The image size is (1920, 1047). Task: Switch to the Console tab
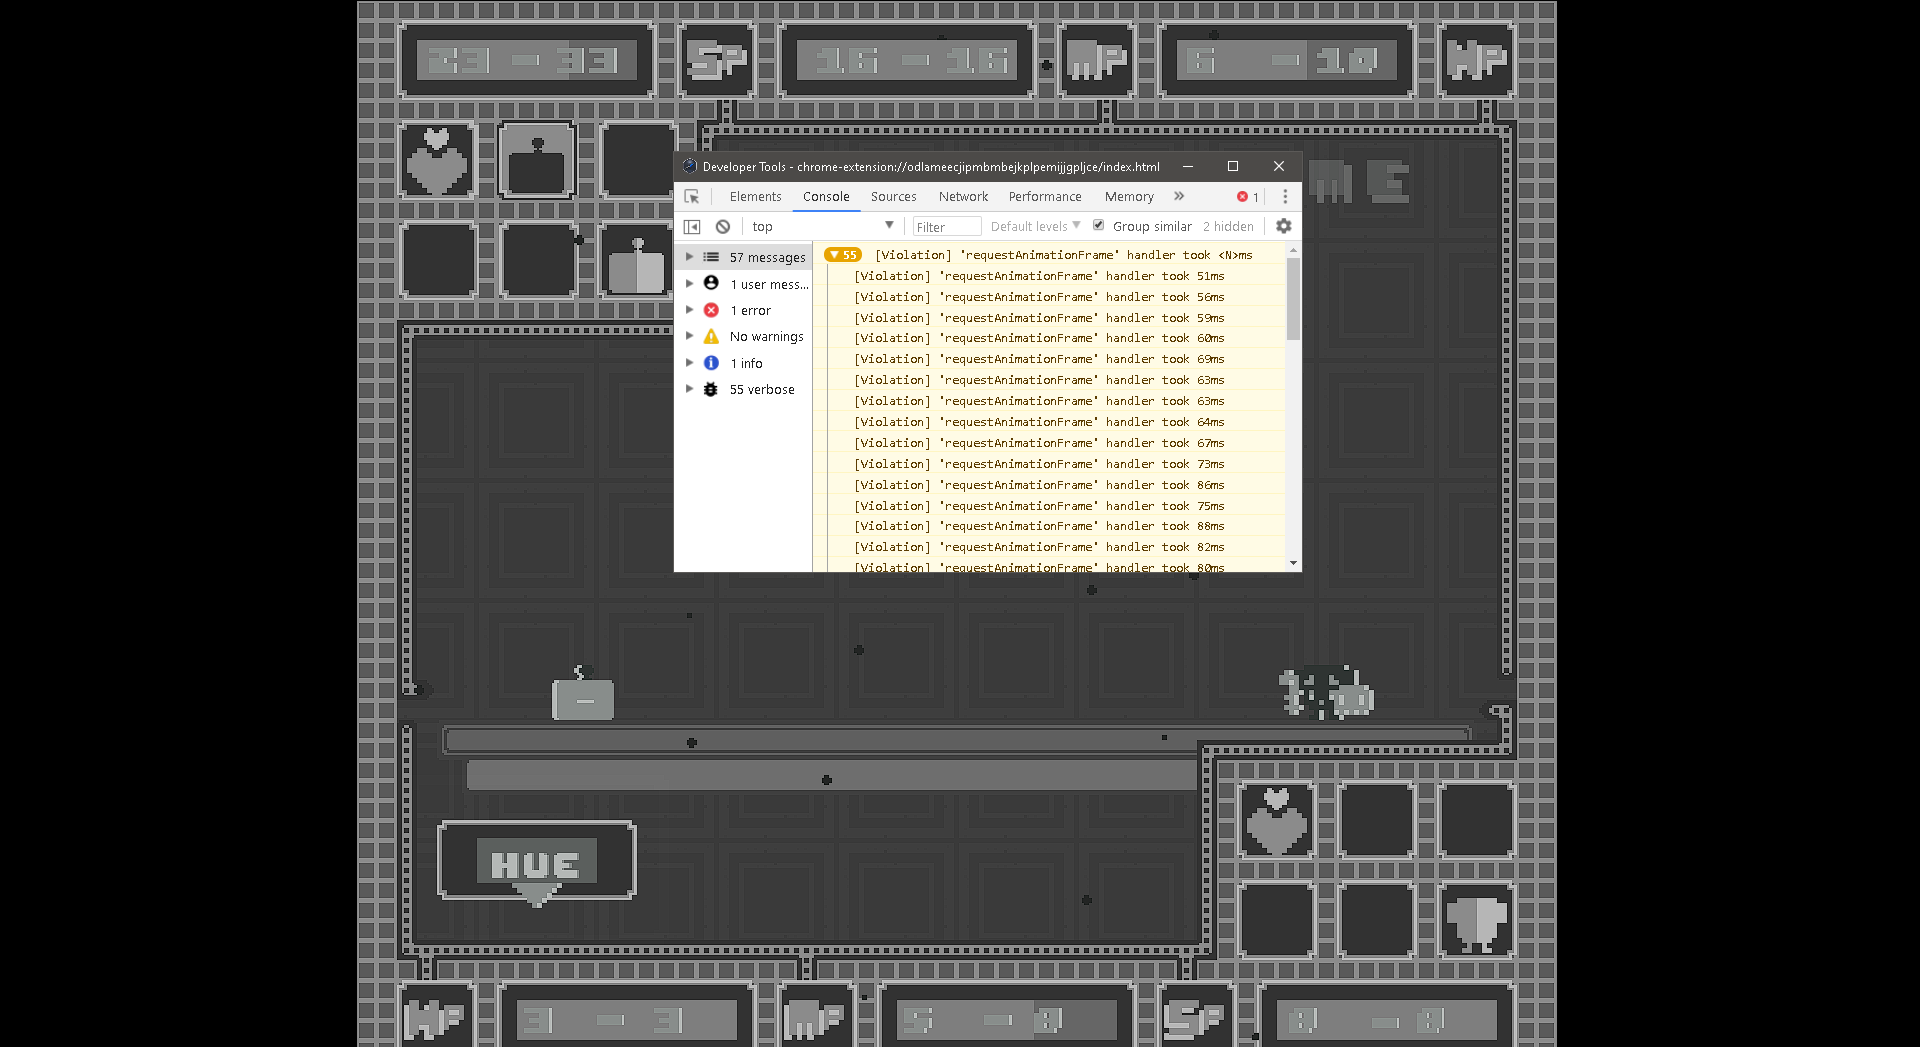(x=826, y=197)
